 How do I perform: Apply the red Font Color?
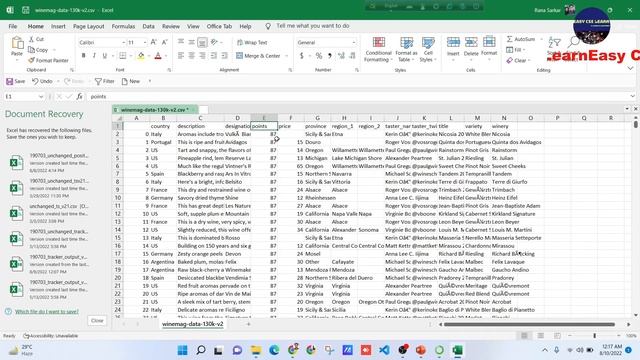coord(158,56)
